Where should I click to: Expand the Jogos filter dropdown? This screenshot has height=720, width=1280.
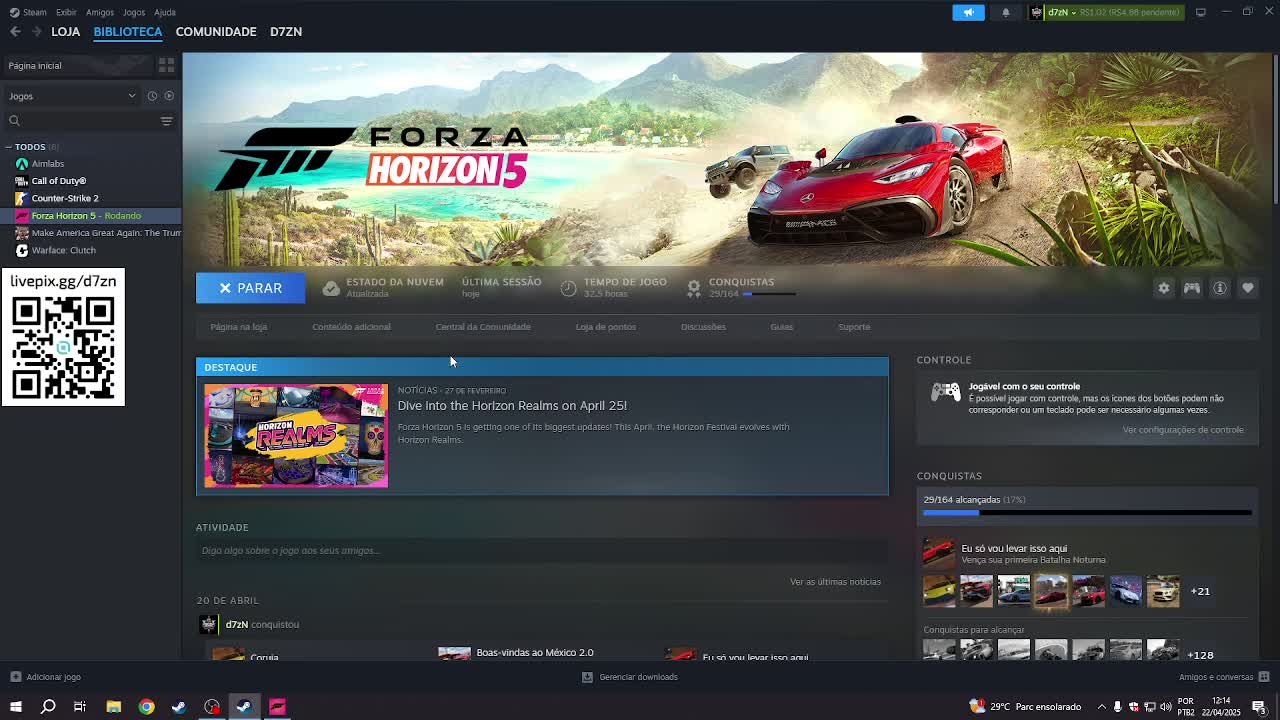click(x=72, y=96)
